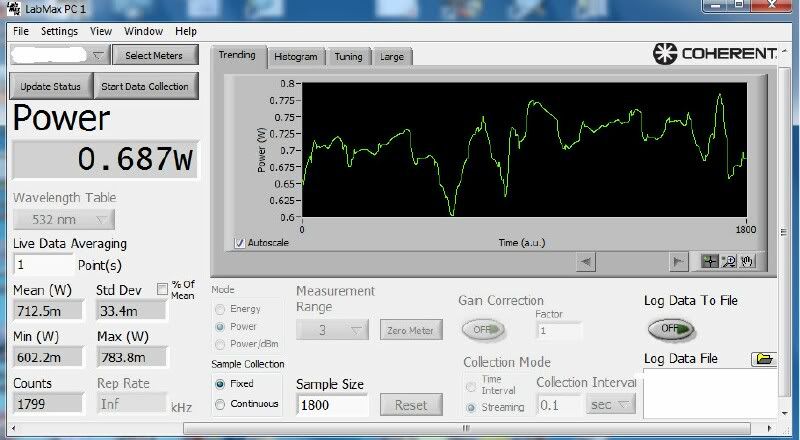The width and height of the screenshot is (800, 440).
Task: Click the horizontal scrollbar thumb
Action: [x=466, y=428]
